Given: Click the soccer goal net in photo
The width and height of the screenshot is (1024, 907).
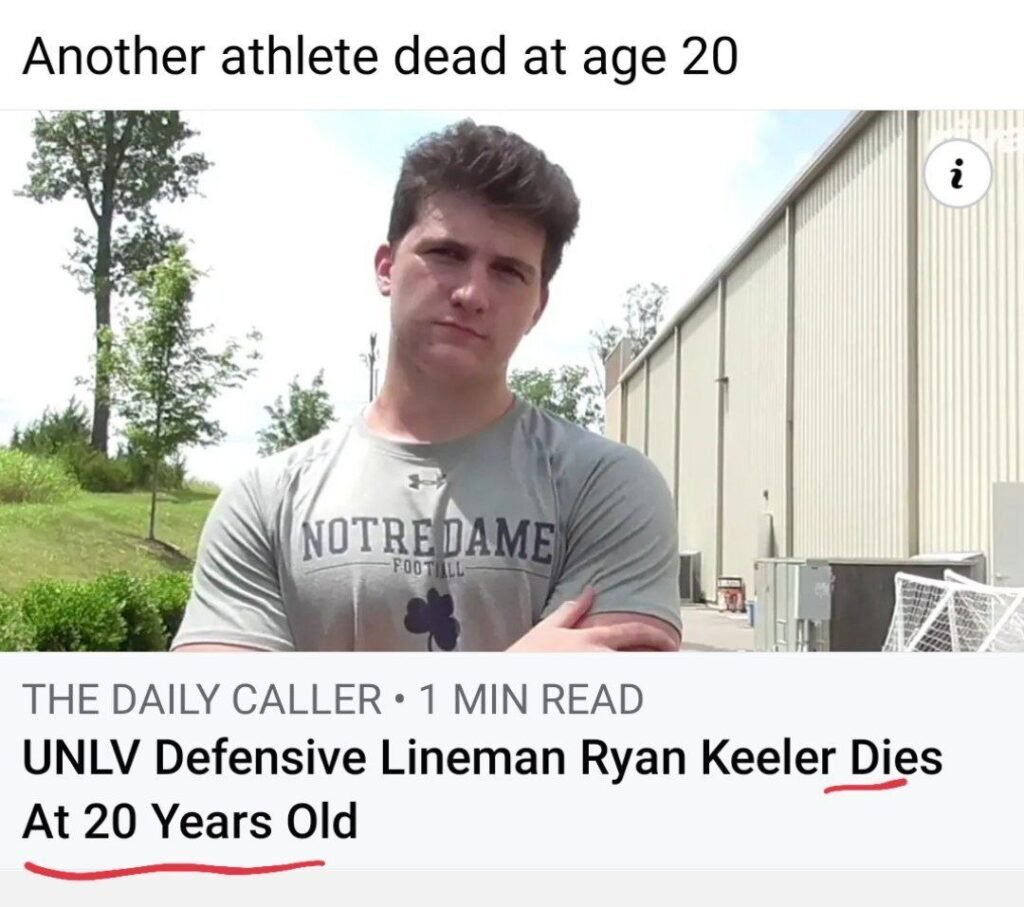Looking at the screenshot, I should point(952,611).
